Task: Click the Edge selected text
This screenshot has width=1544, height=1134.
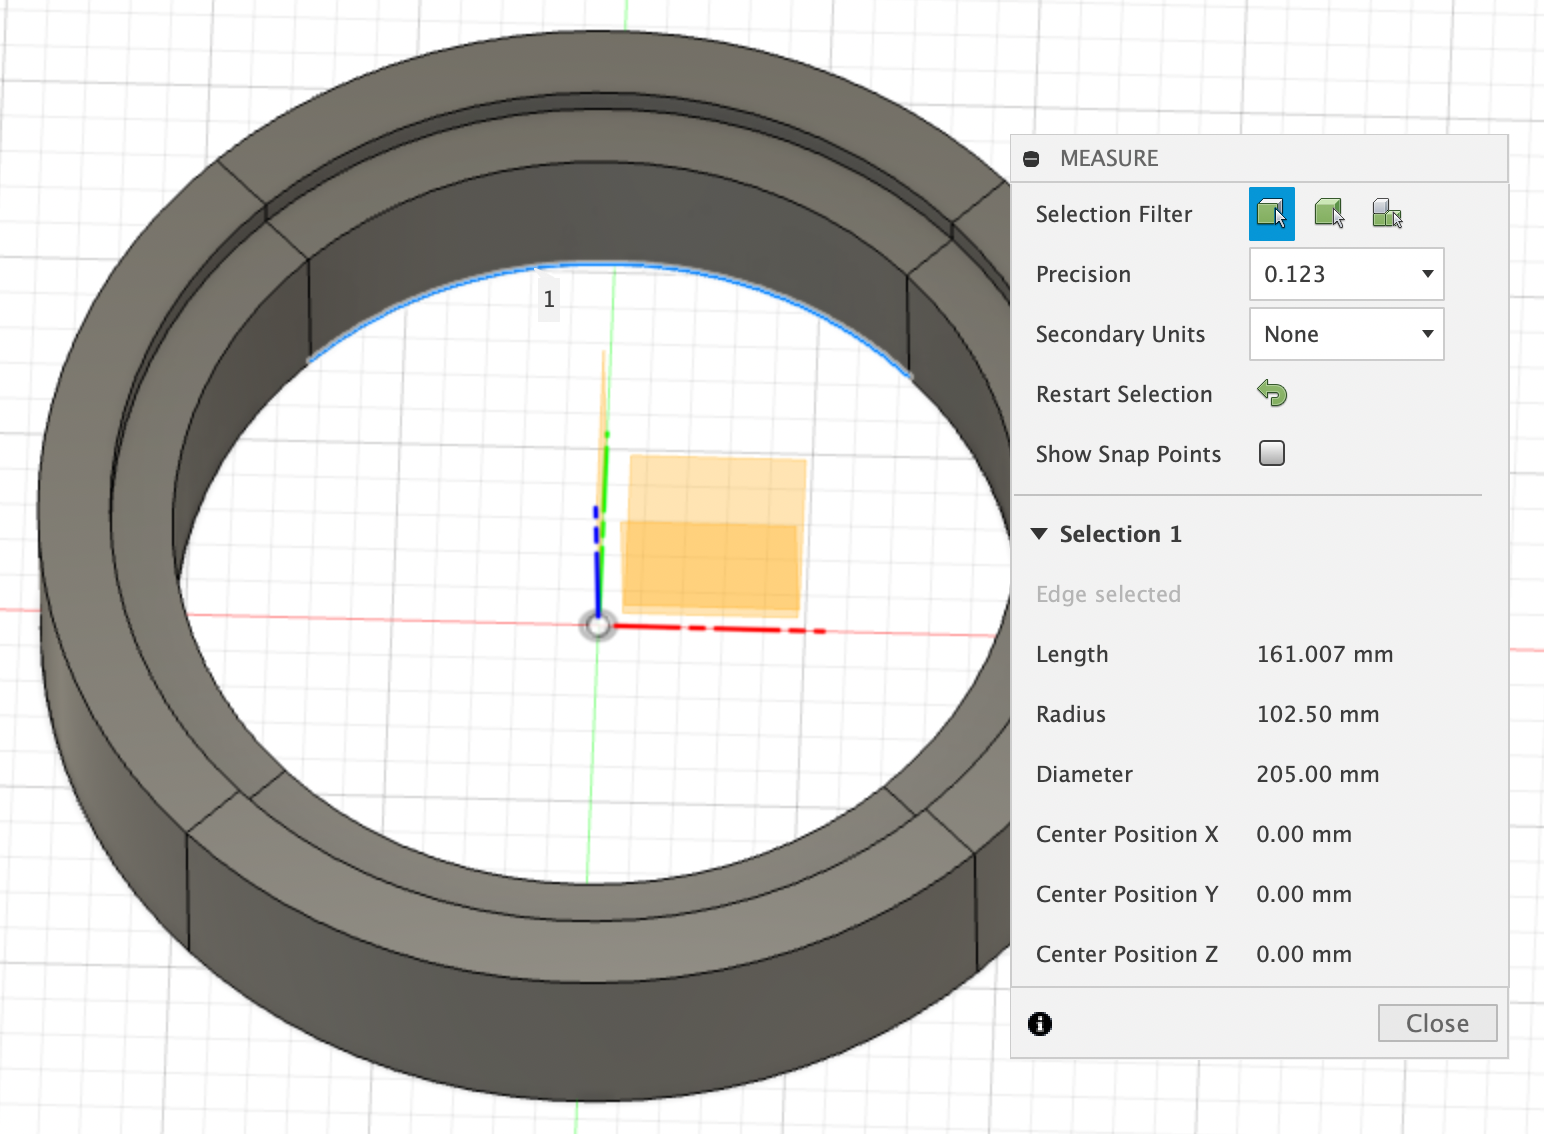Action: 1108,594
